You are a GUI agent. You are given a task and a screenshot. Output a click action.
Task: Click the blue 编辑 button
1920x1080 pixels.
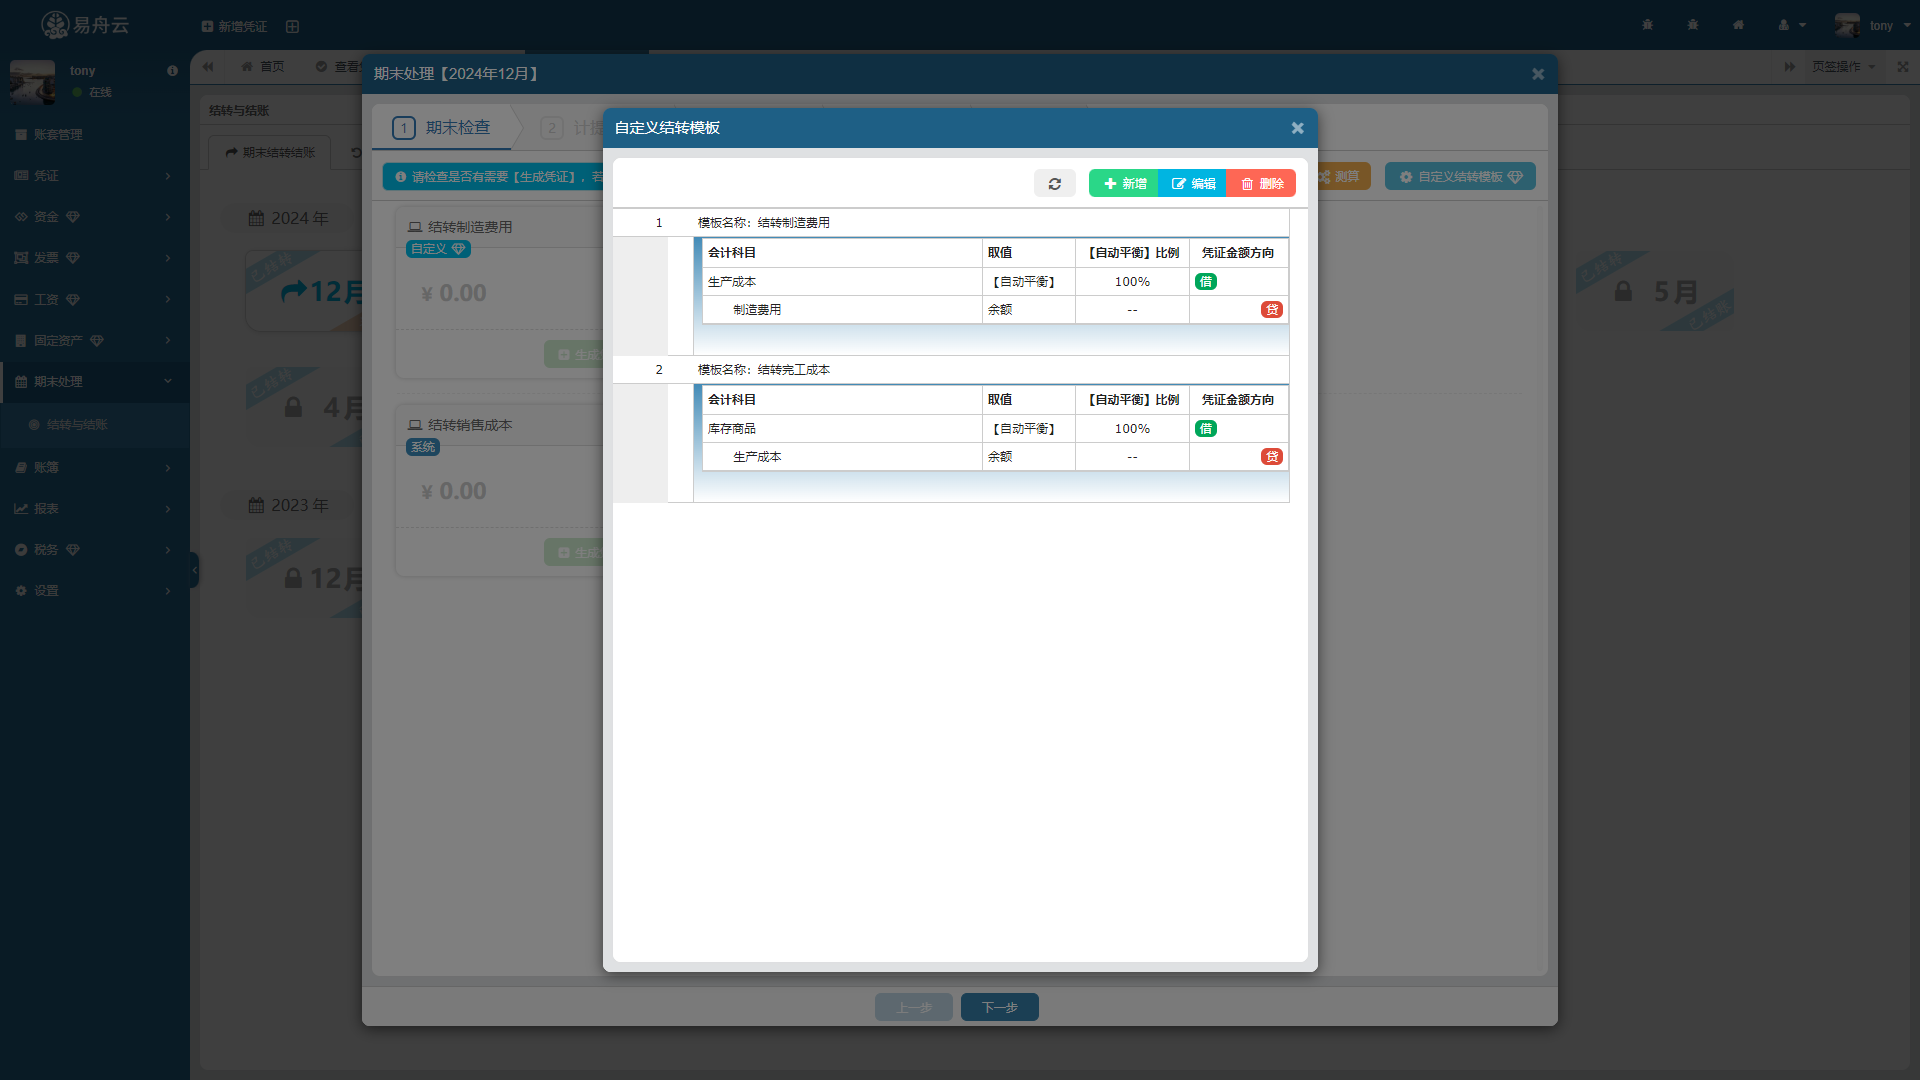pyautogui.click(x=1192, y=184)
